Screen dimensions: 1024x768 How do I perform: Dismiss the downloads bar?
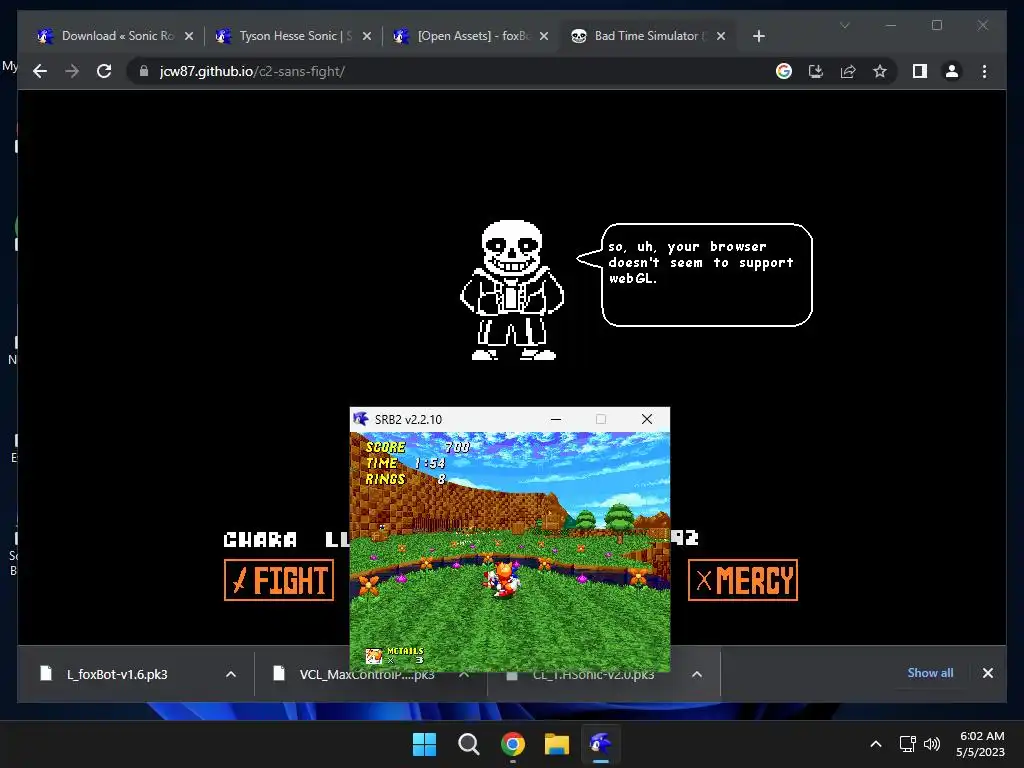coord(987,673)
